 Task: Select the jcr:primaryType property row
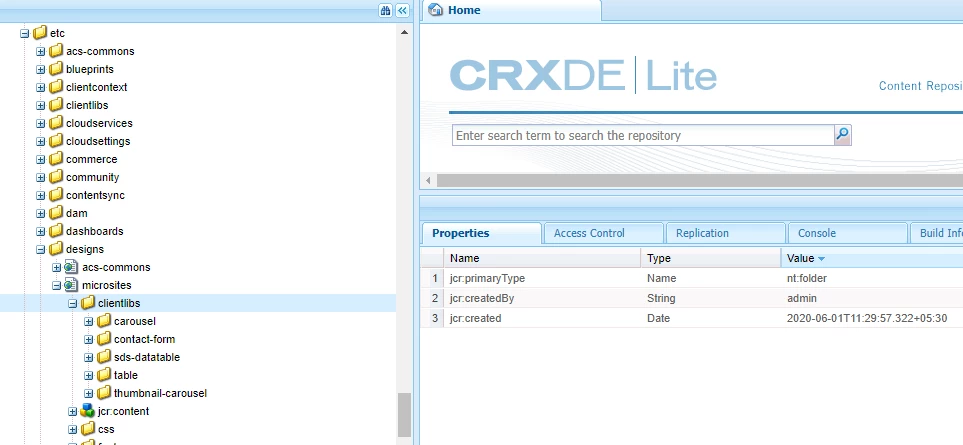[x=692, y=278]
